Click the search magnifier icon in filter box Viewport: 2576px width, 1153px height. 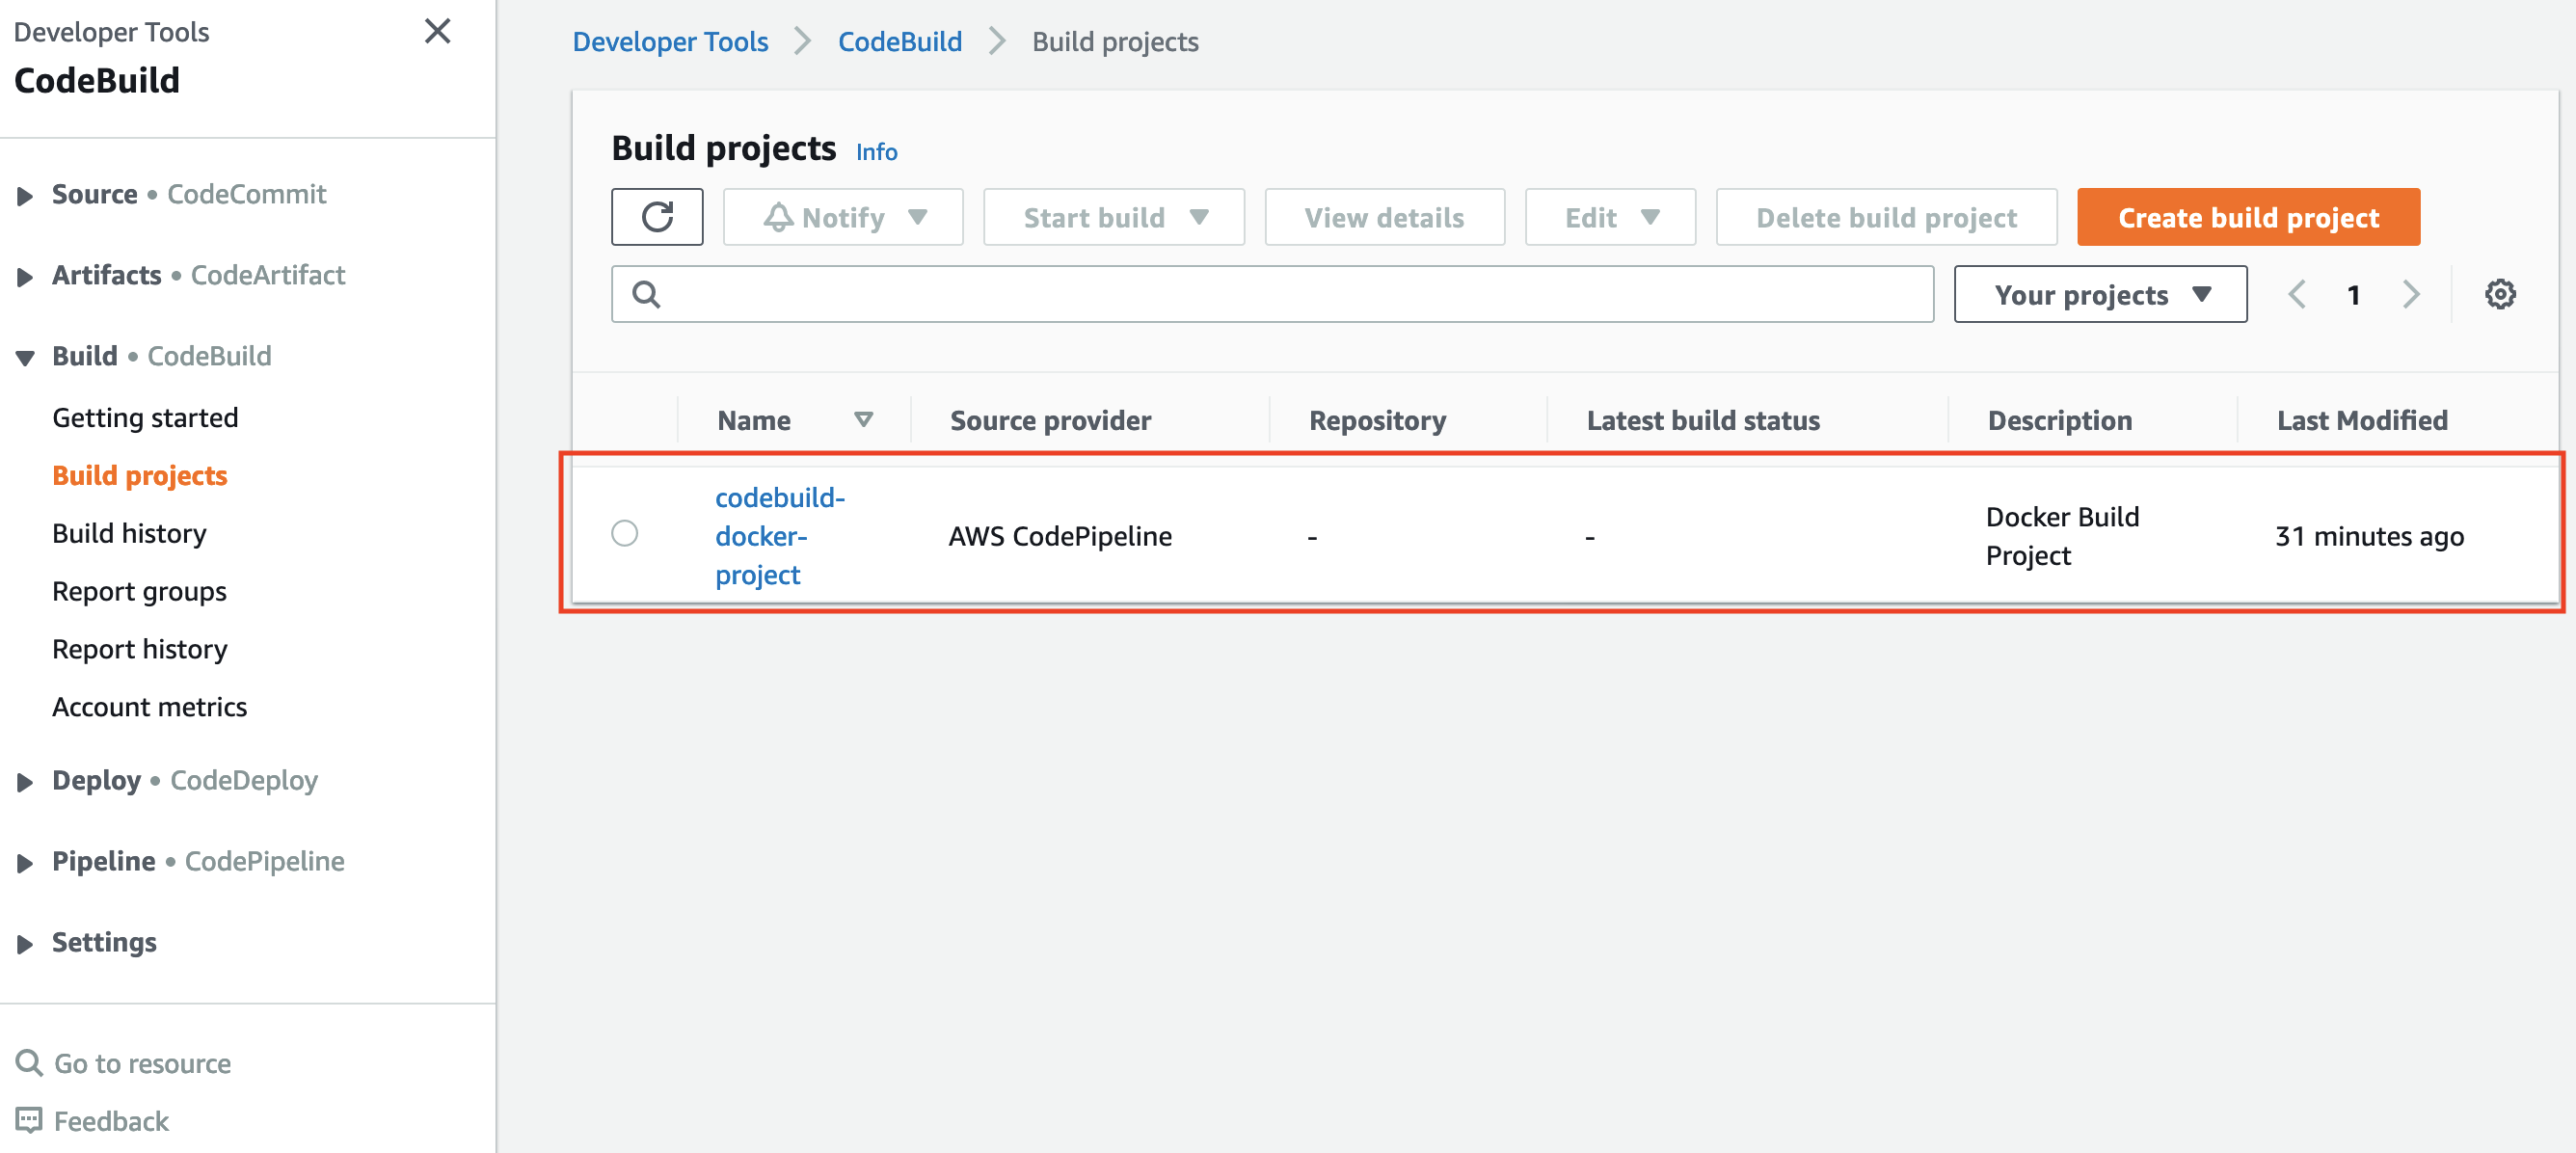(646, 294)
